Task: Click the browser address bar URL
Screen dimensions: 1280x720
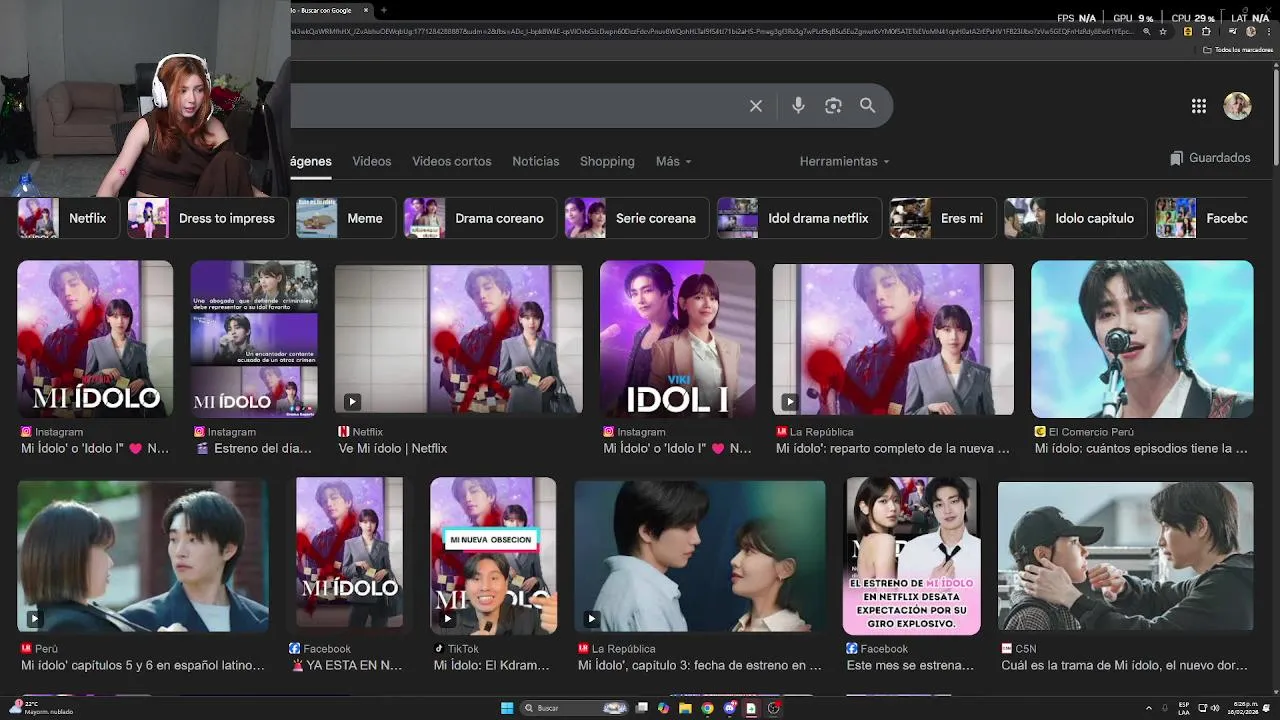Action: (712, 32)
